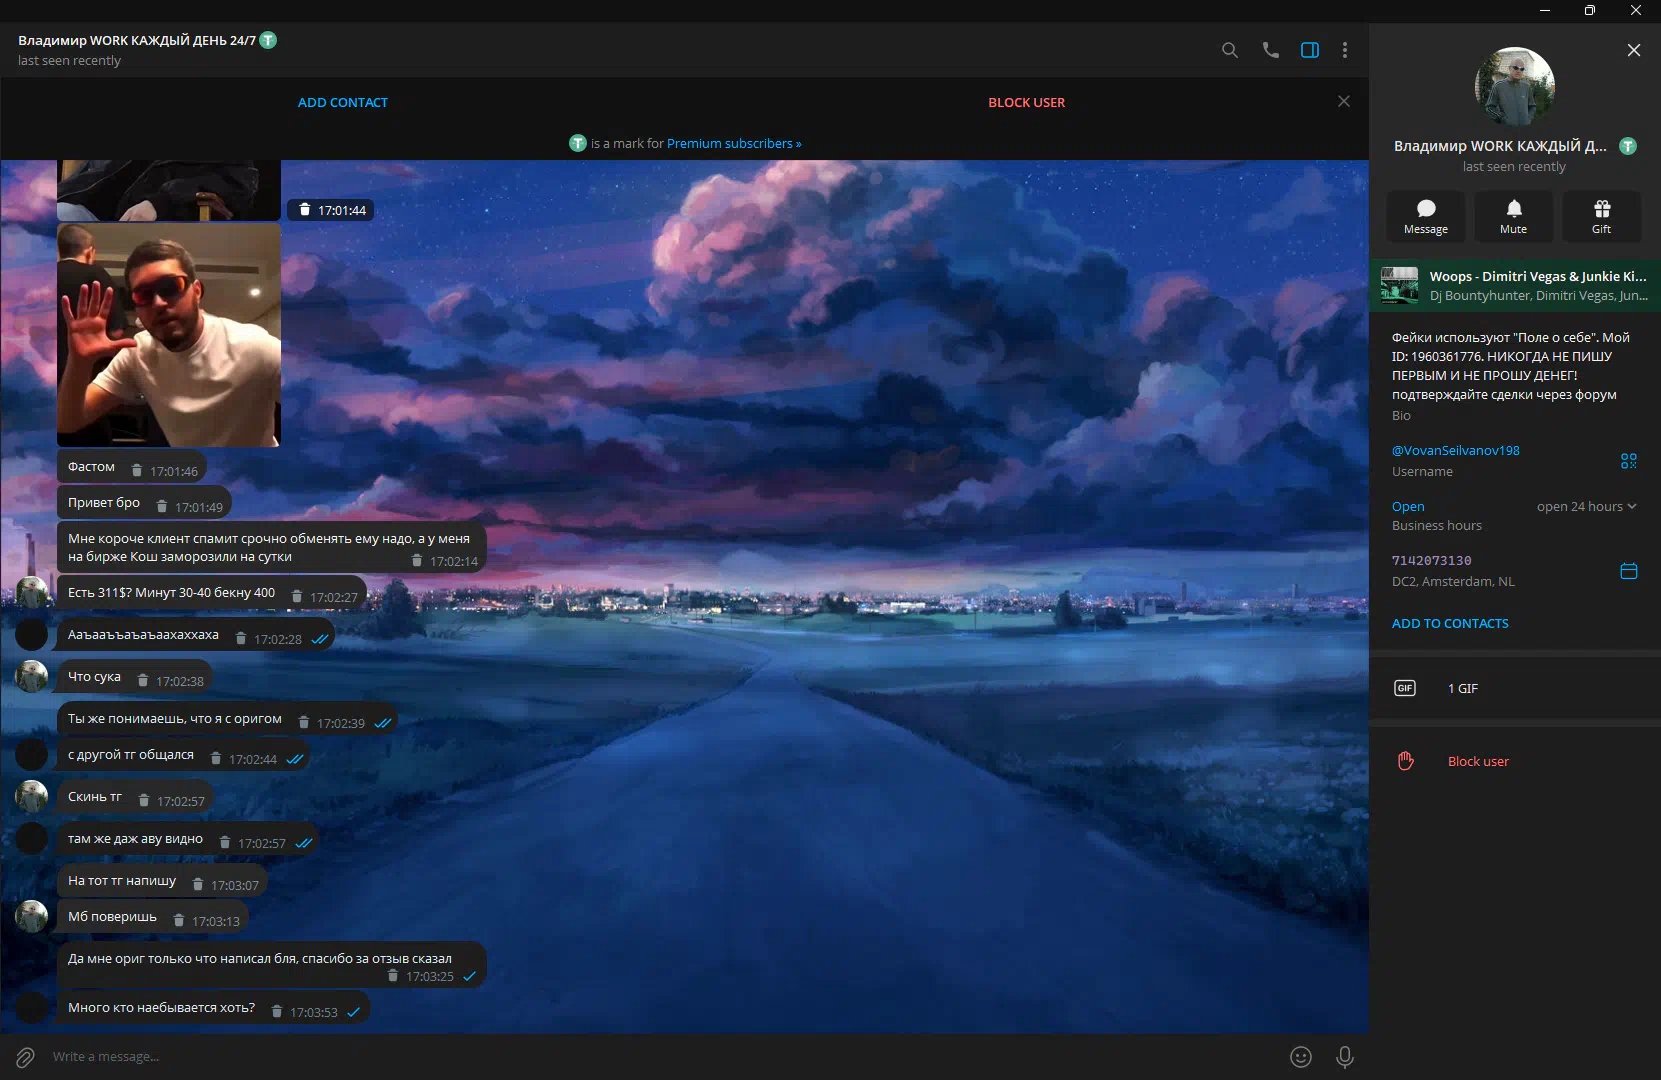The height and width of the screenshot is (1080, 1661).
Task: Start a voice call with phone icon
Action: point(1270,50)
